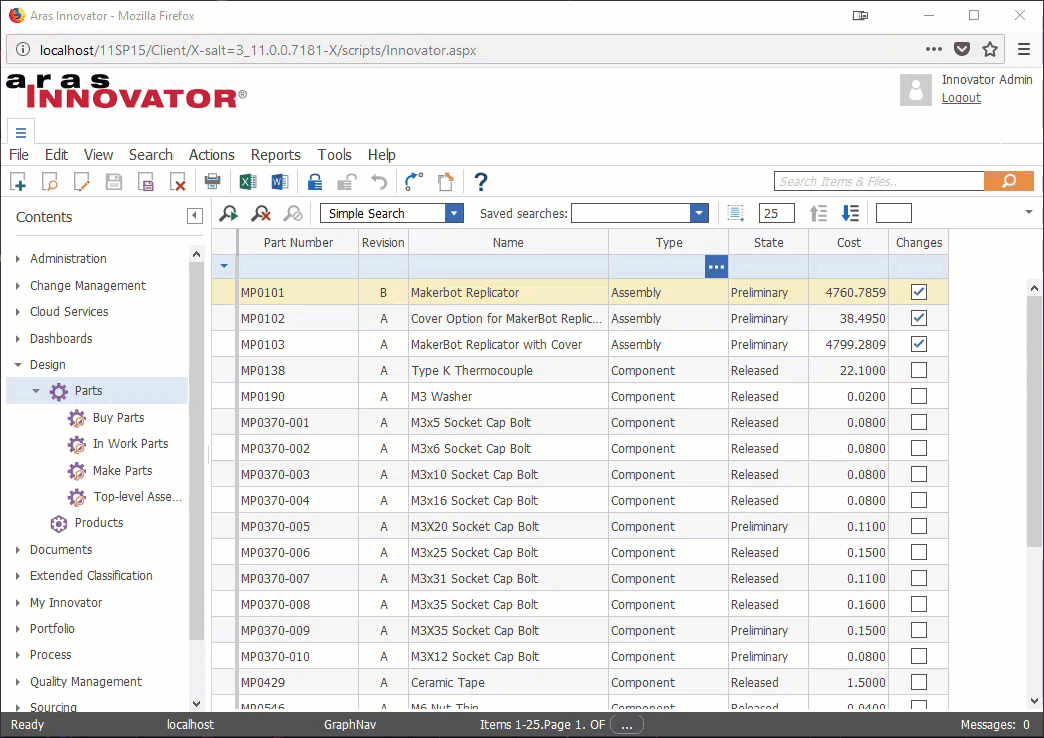This screenshot has height=738, width=1044.
Task: Open the Tools menu
Action: click(334, 155)
